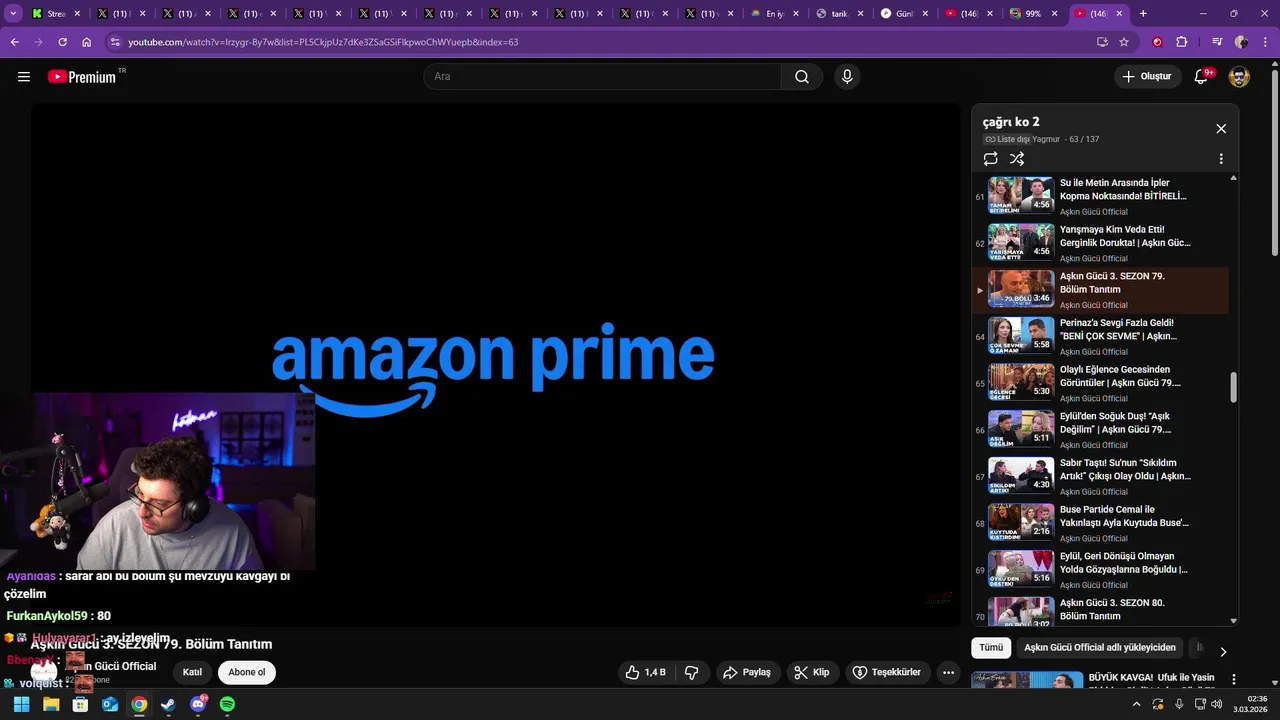Click playlist scrollbar down arrow
Screen dimensions: 1280x720
click(1233, 621)
